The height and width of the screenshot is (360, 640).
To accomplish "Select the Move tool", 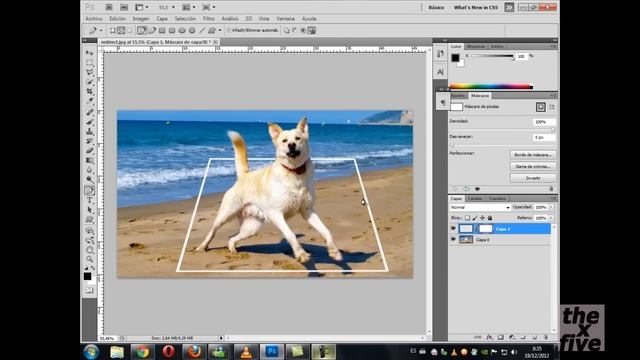I will click(89, 53).
